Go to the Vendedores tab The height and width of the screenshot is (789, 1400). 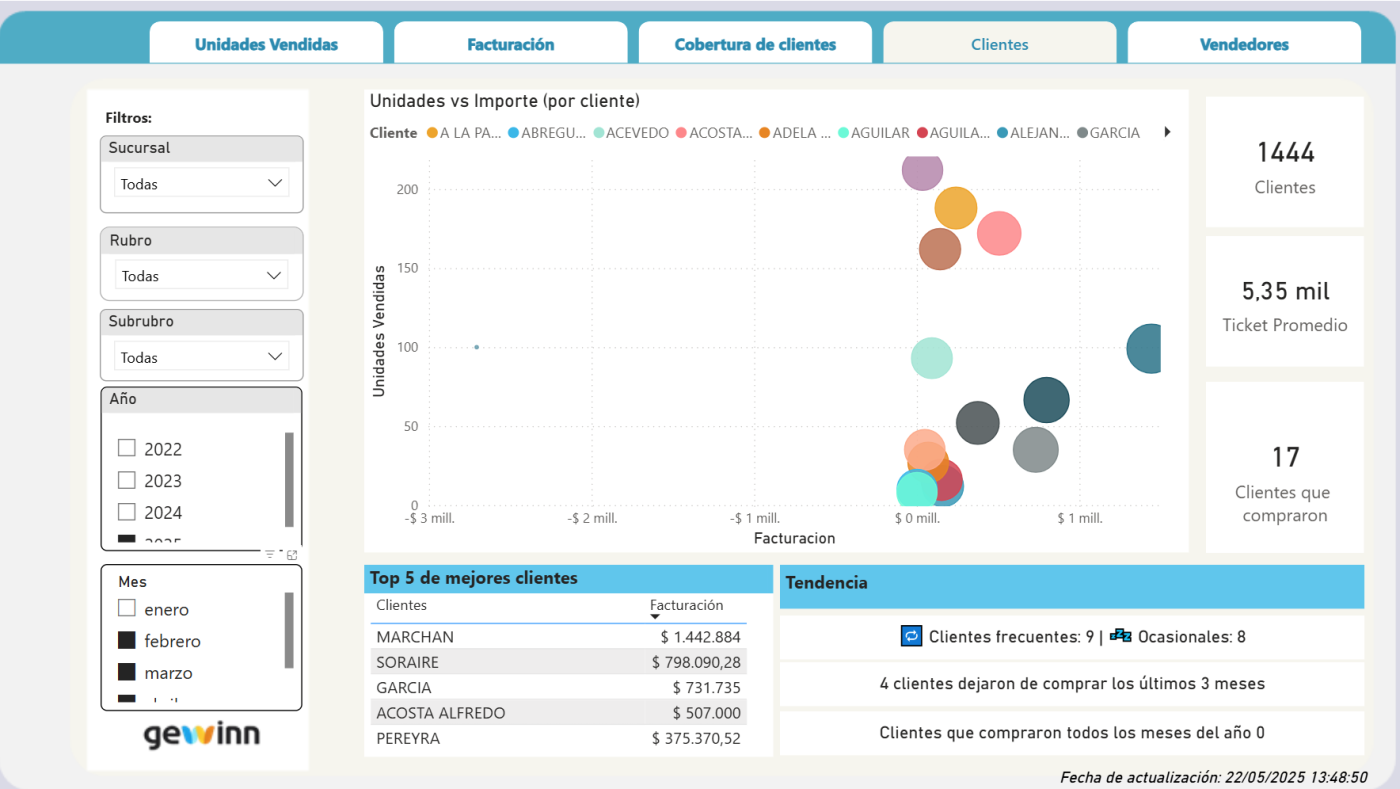click(1244, 44)
